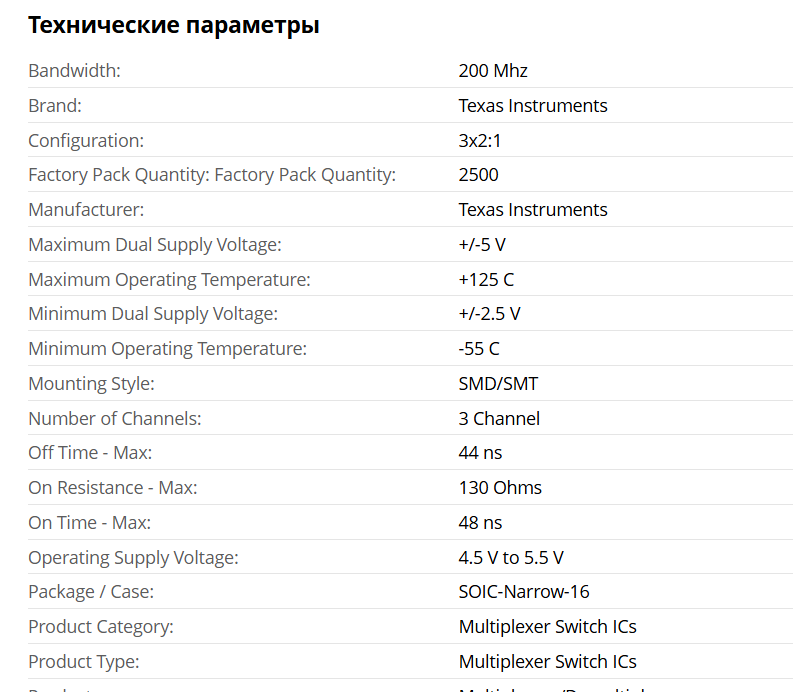802x692 pixels.
Task: Click the 48 ns on-time value
Action: pyautogui.click(x=480, y=523)
